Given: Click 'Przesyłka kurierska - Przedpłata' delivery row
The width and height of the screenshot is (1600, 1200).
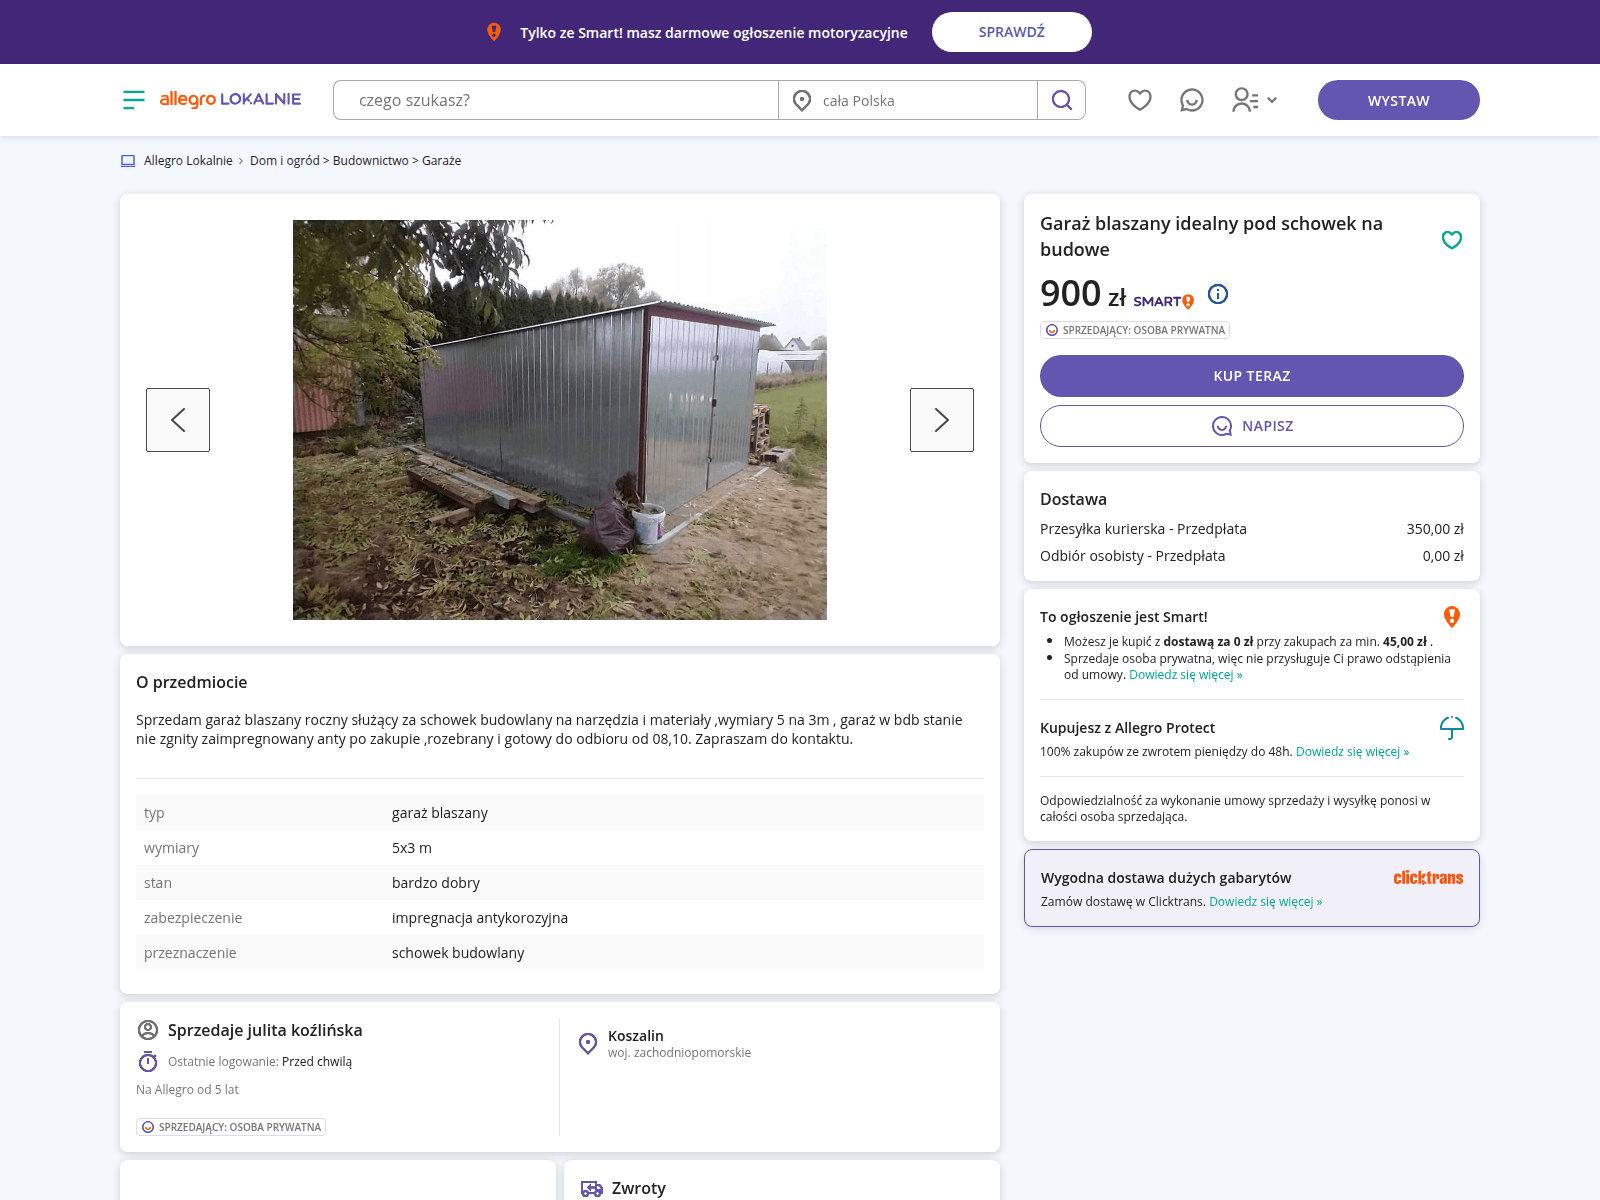Looking at the screenshot, I should (1252, 529).
